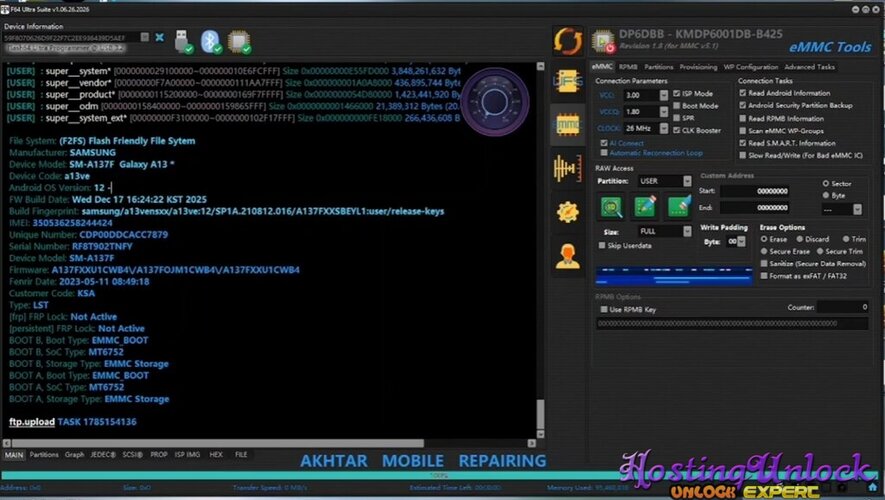Click the circular speed gauge in log
Image resolution: width=885 pixels, height=500 pixels.
coord(495,102)
